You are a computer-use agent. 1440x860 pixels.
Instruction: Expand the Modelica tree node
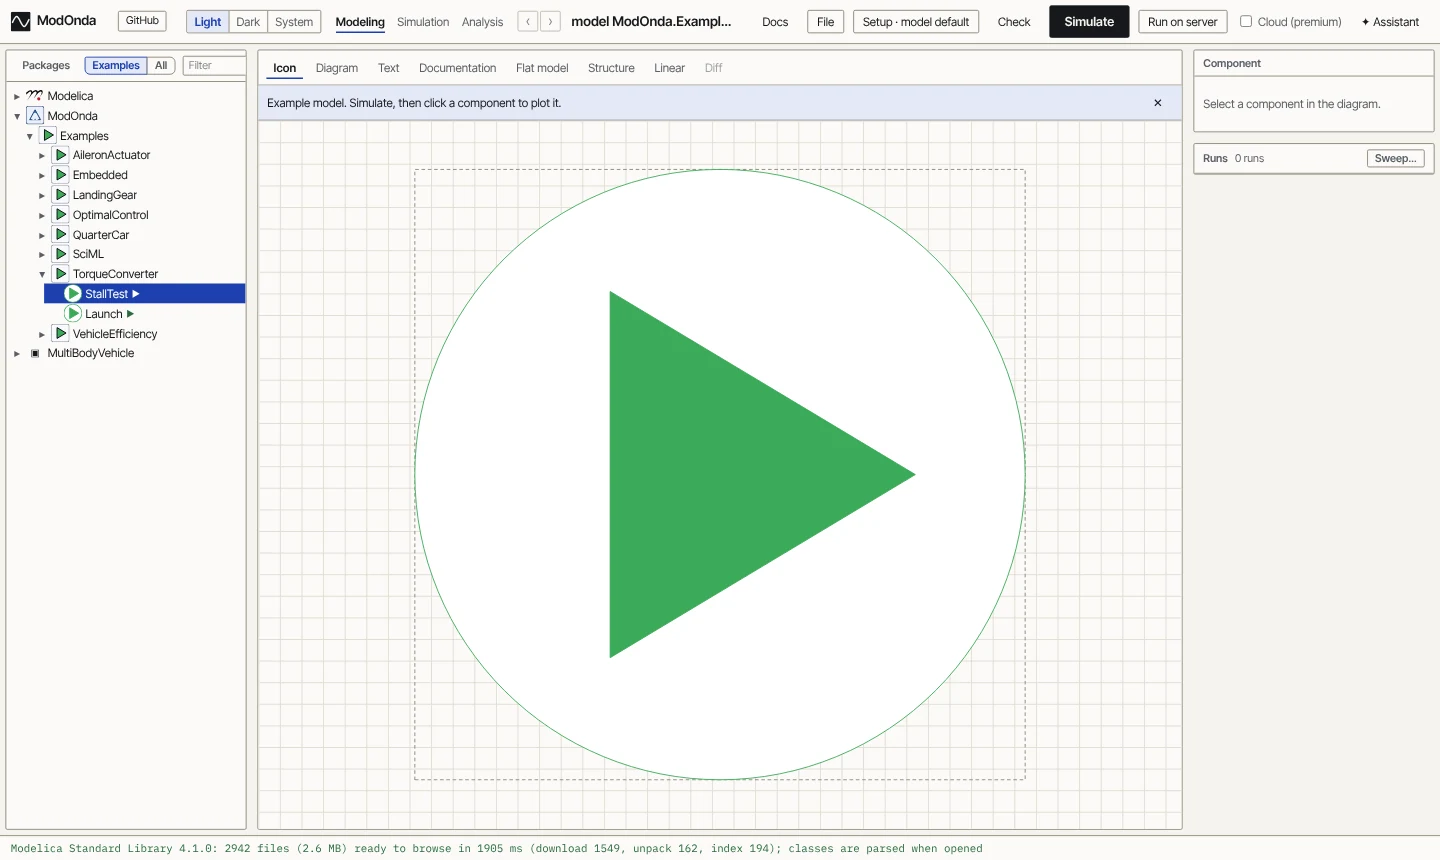17,96
